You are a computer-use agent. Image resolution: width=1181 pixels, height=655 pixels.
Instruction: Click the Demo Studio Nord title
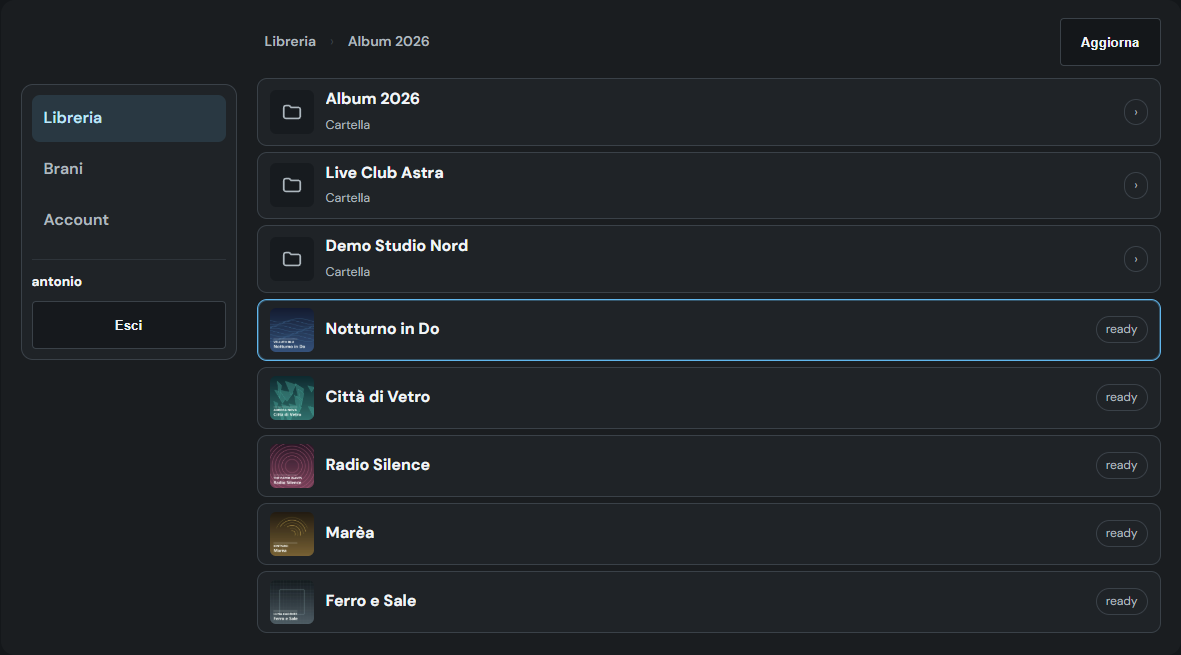[396, 245]
